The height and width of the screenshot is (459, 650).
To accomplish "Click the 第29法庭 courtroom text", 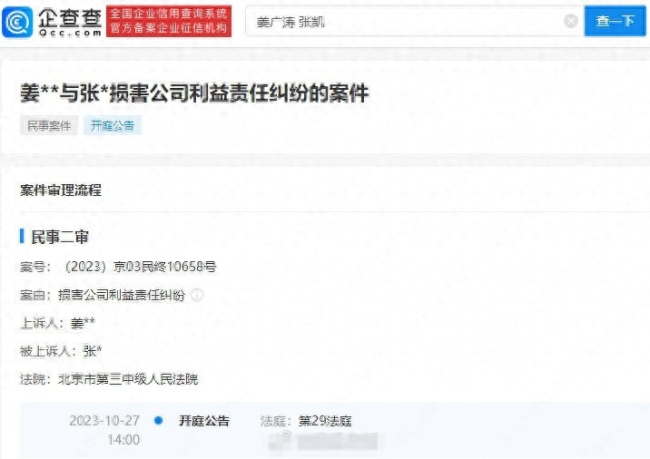I will click(325, 421).
